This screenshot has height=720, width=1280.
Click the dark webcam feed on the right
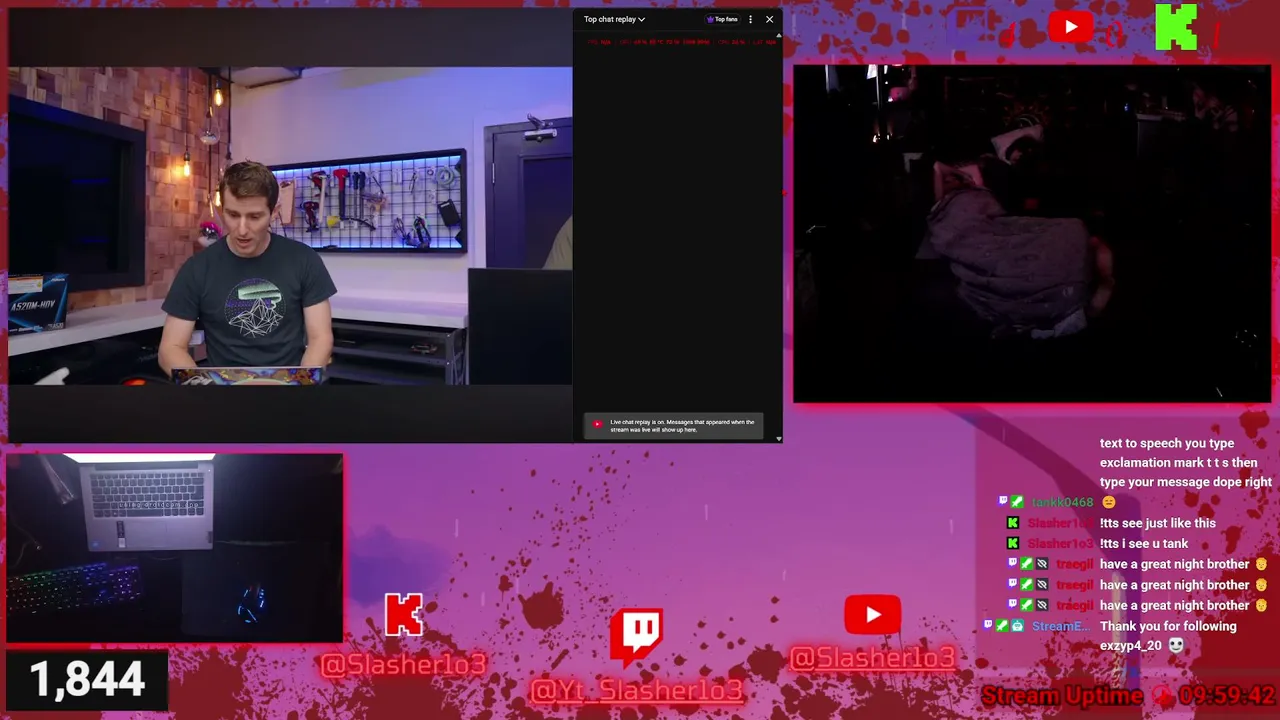click(1032, 234)
